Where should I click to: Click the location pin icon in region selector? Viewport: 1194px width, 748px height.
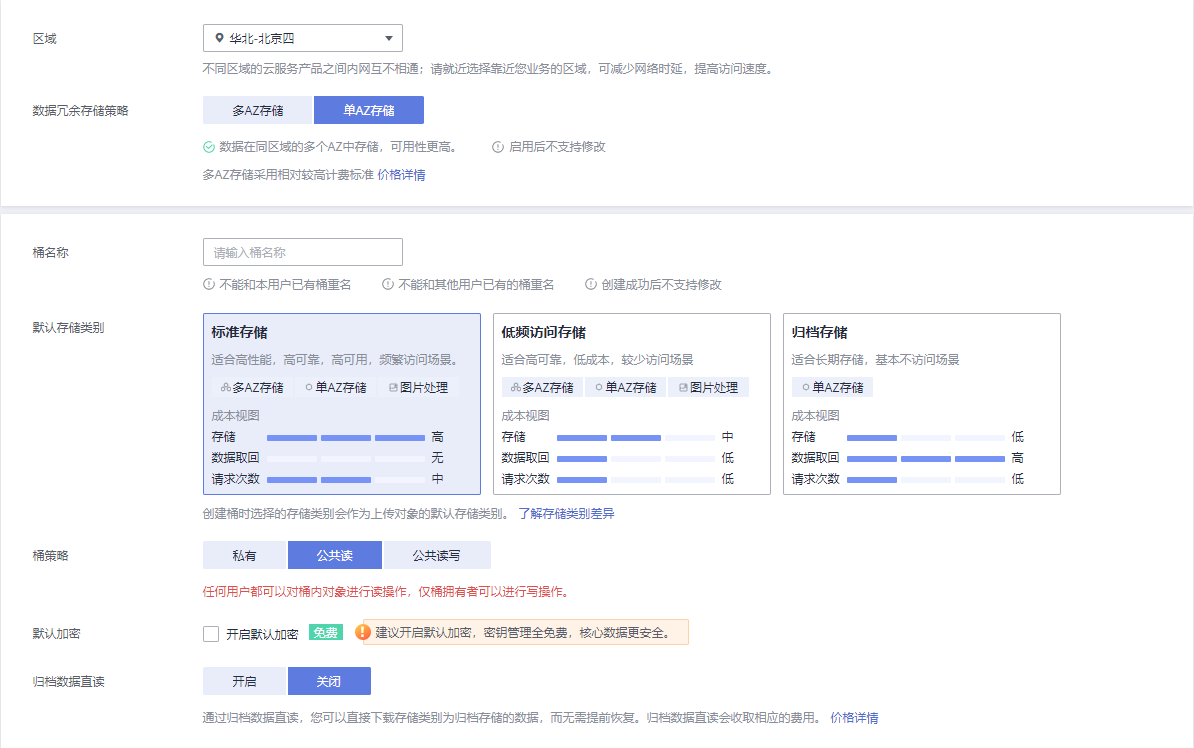point(219,39)
